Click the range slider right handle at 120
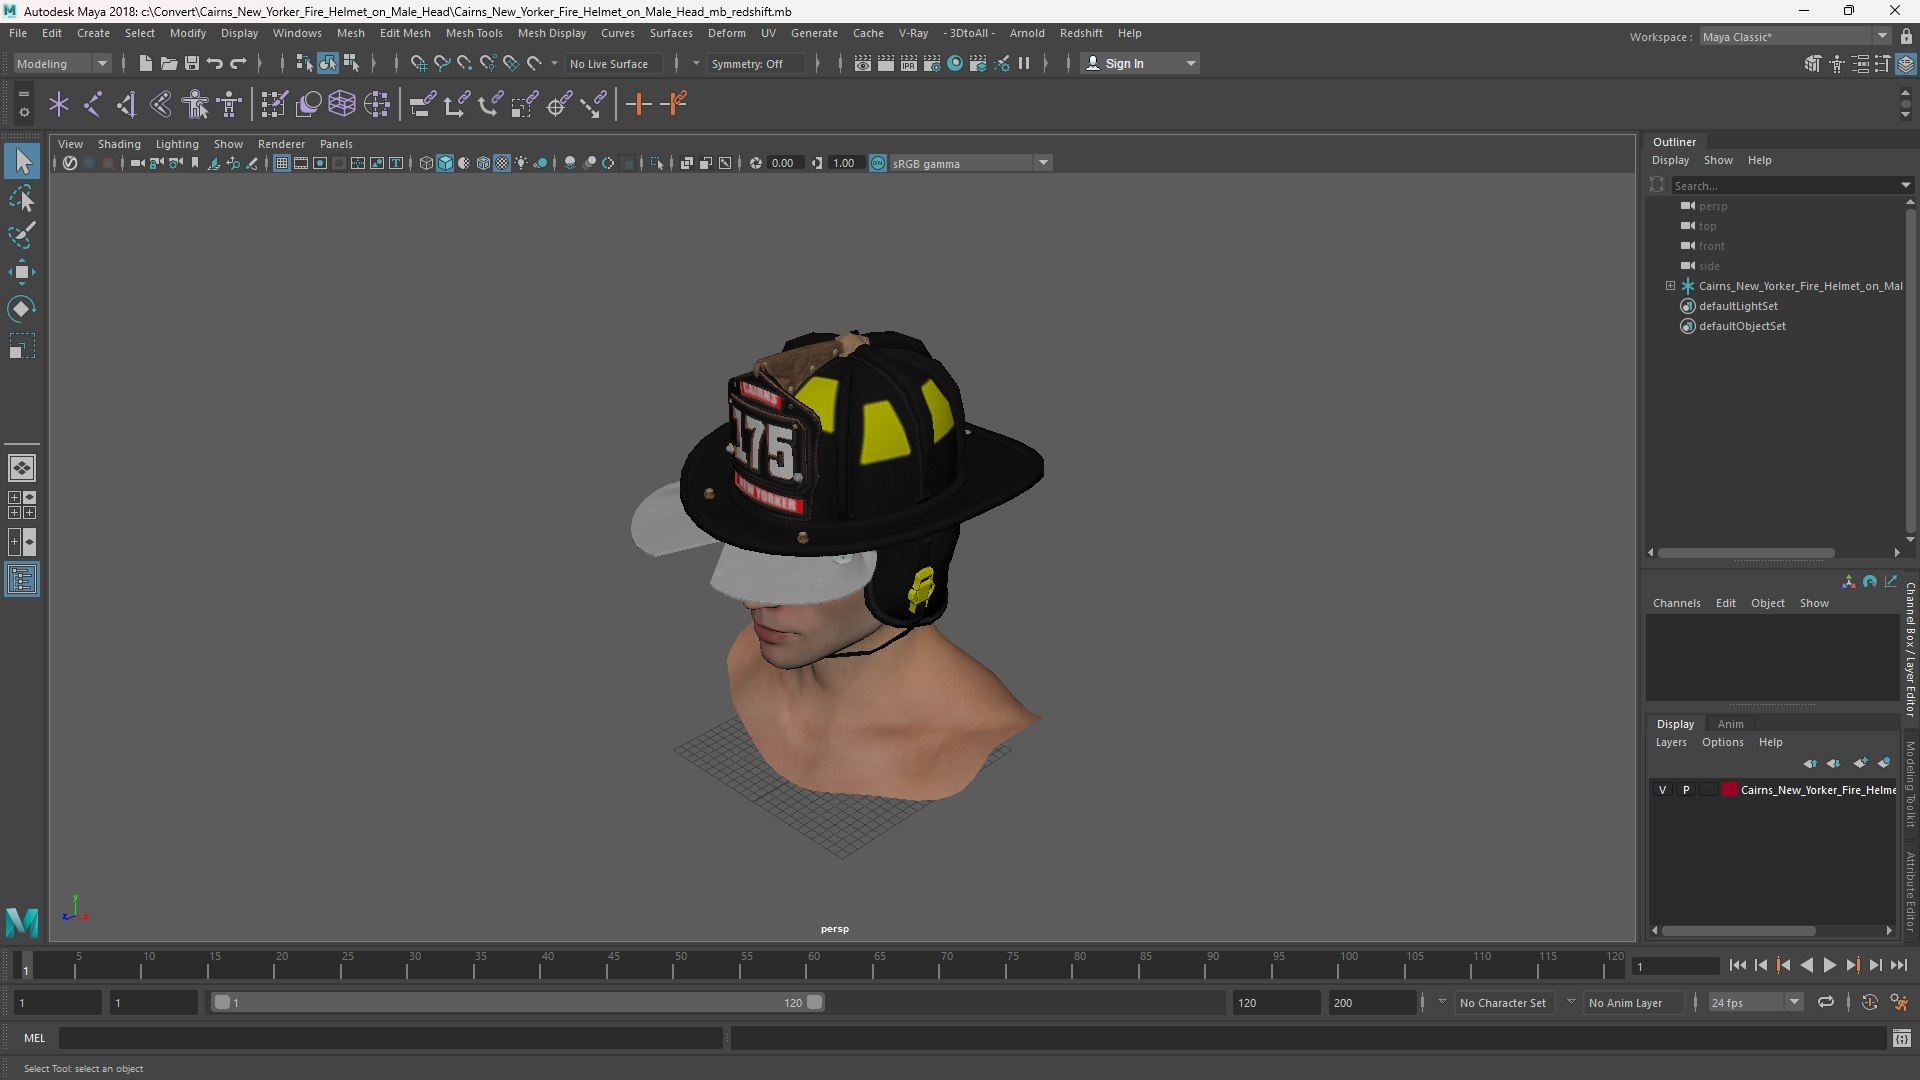Screen dimensions: 1920x1080 tap(815, 1002)
